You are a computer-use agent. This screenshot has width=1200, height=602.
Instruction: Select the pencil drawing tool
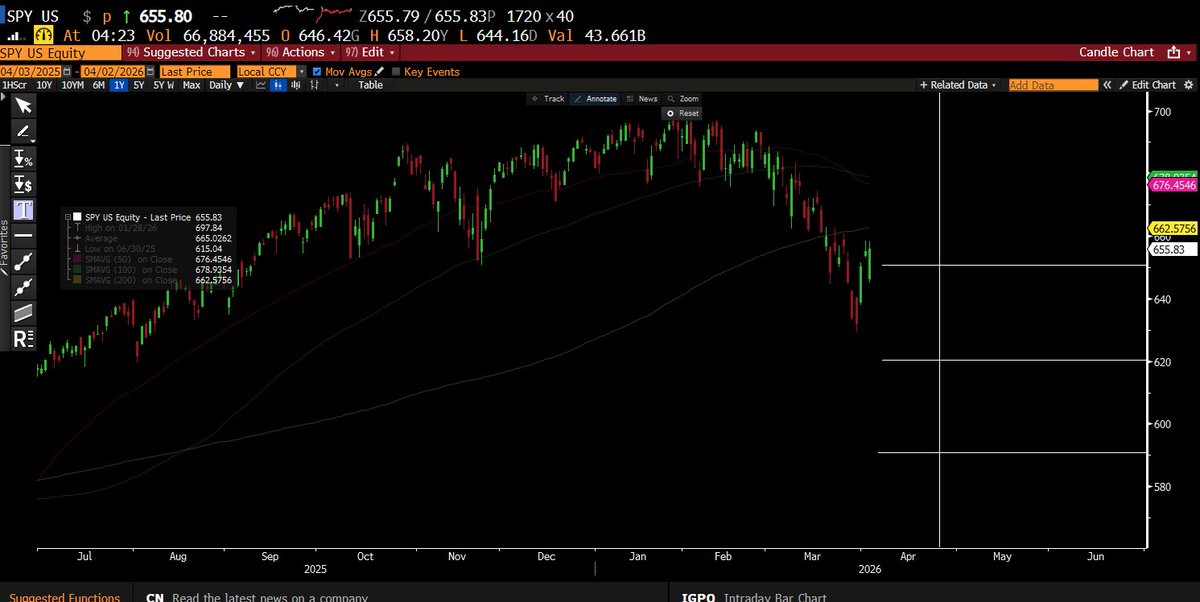point(23,131)
